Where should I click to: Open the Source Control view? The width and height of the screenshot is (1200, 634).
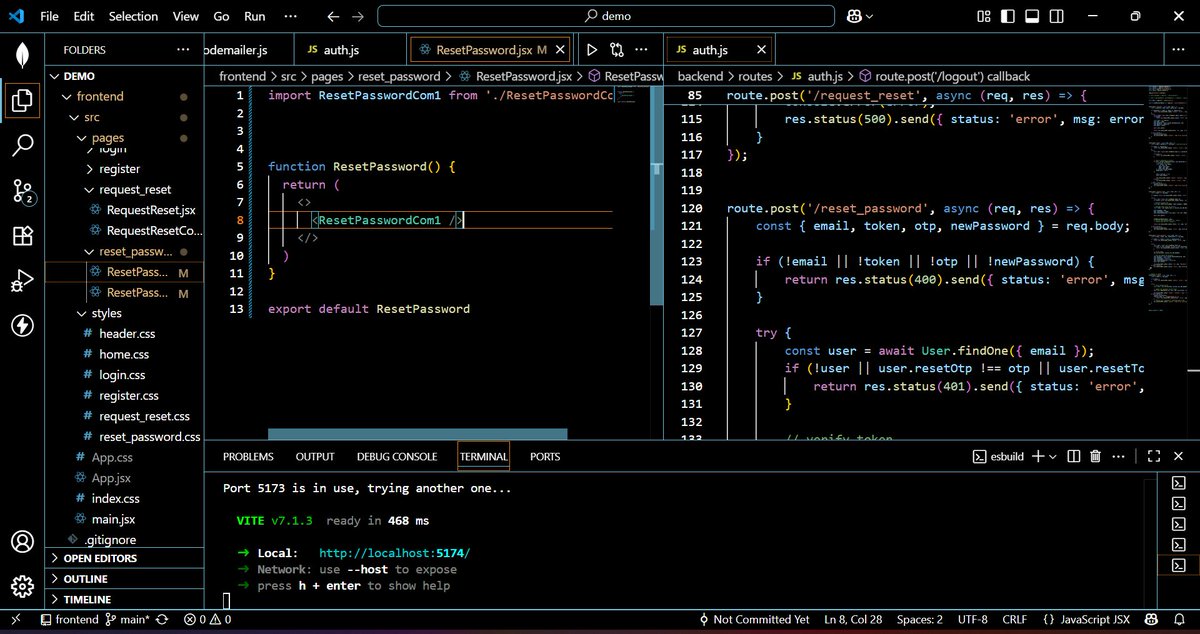(22, 190)
